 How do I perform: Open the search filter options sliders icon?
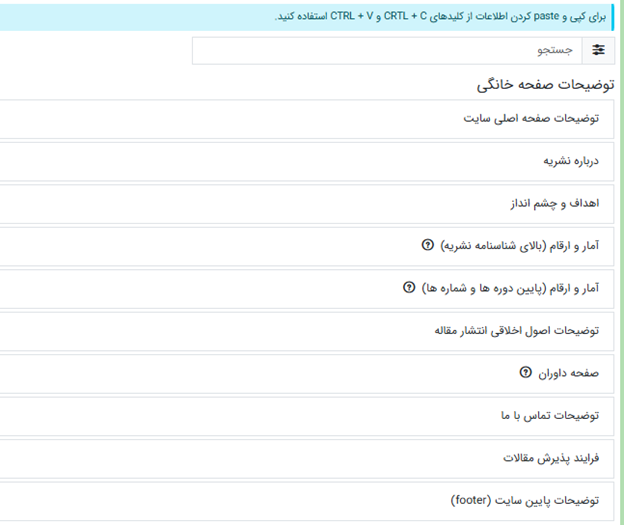[599, 50]
